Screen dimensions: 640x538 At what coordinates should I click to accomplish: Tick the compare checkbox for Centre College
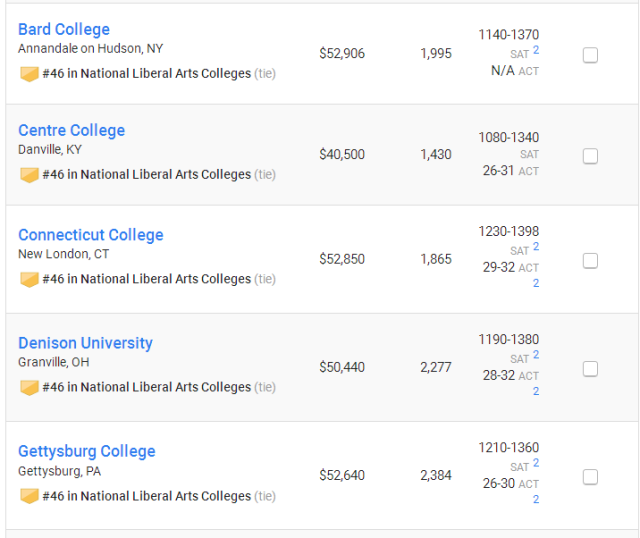590,156
